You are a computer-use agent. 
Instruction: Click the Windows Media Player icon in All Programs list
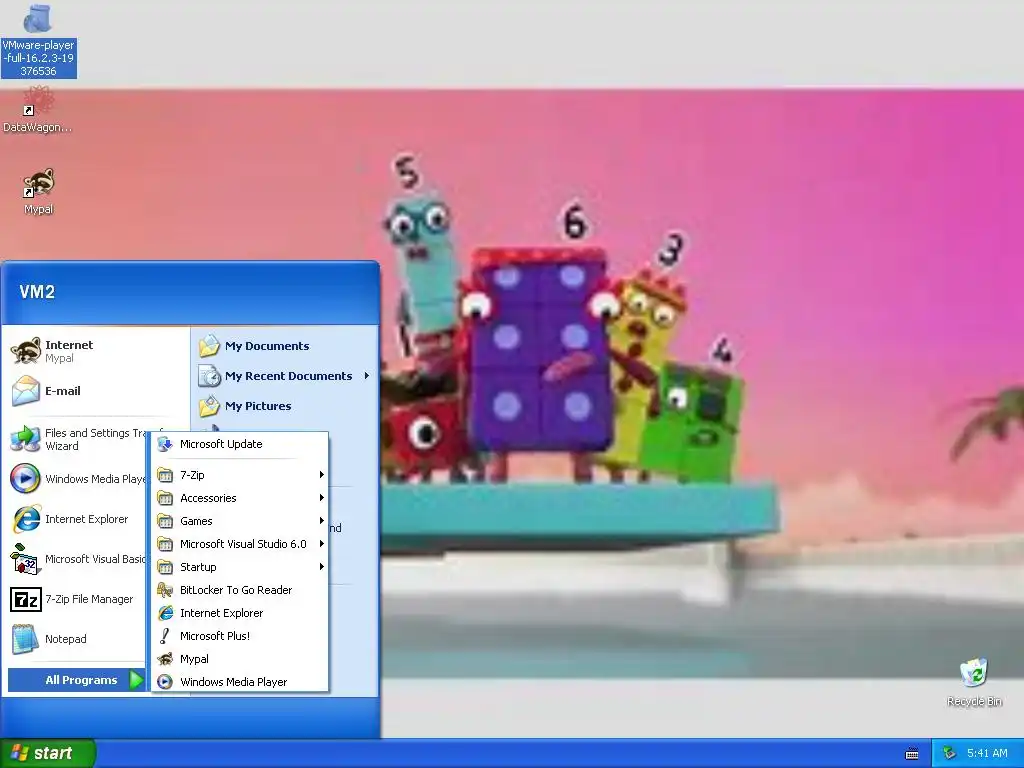pyautogui.click(x=165, y=682)
